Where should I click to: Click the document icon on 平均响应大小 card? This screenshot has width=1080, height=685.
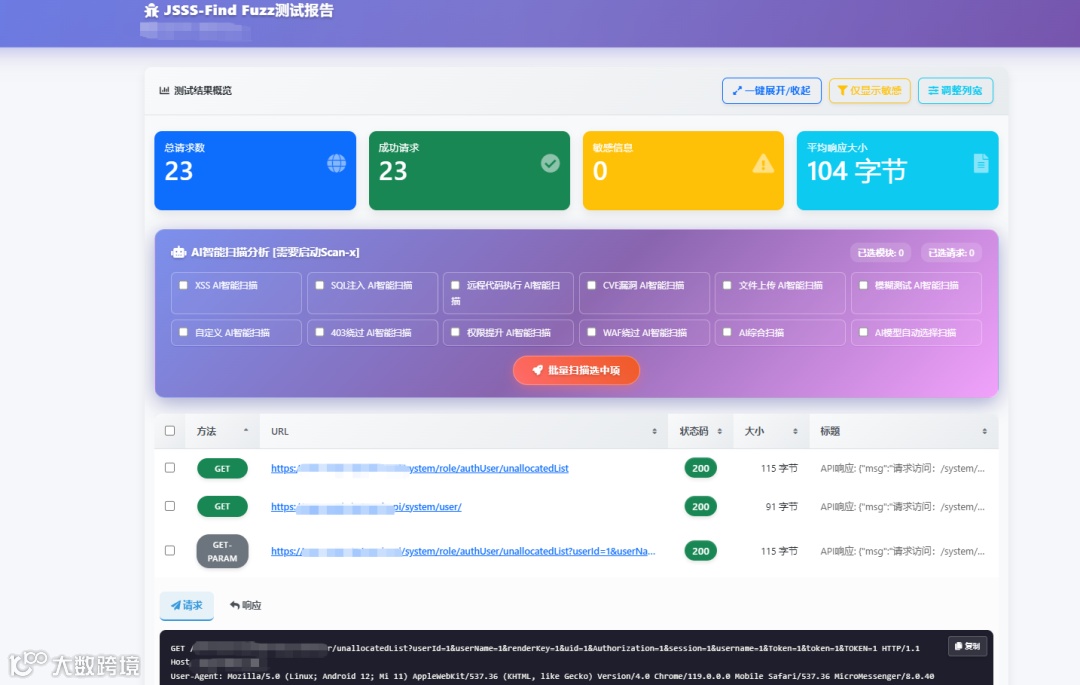click(981, 163)
